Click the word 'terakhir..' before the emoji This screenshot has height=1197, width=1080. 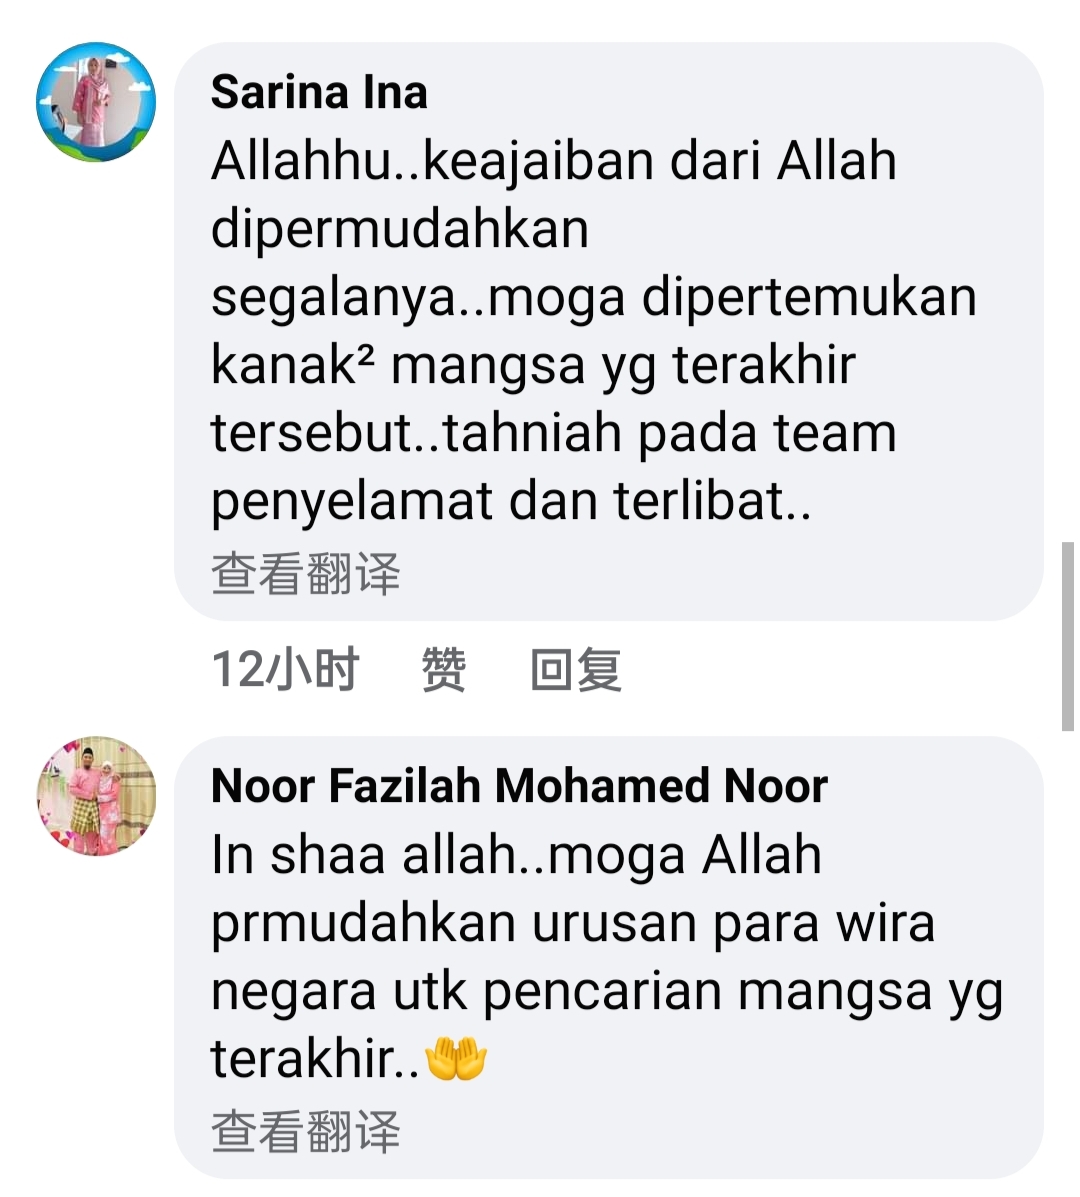click(315, 1059)
